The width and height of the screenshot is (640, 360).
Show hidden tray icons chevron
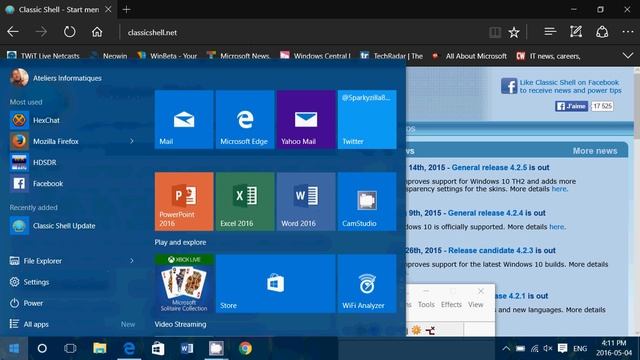[x=506, y=349]
